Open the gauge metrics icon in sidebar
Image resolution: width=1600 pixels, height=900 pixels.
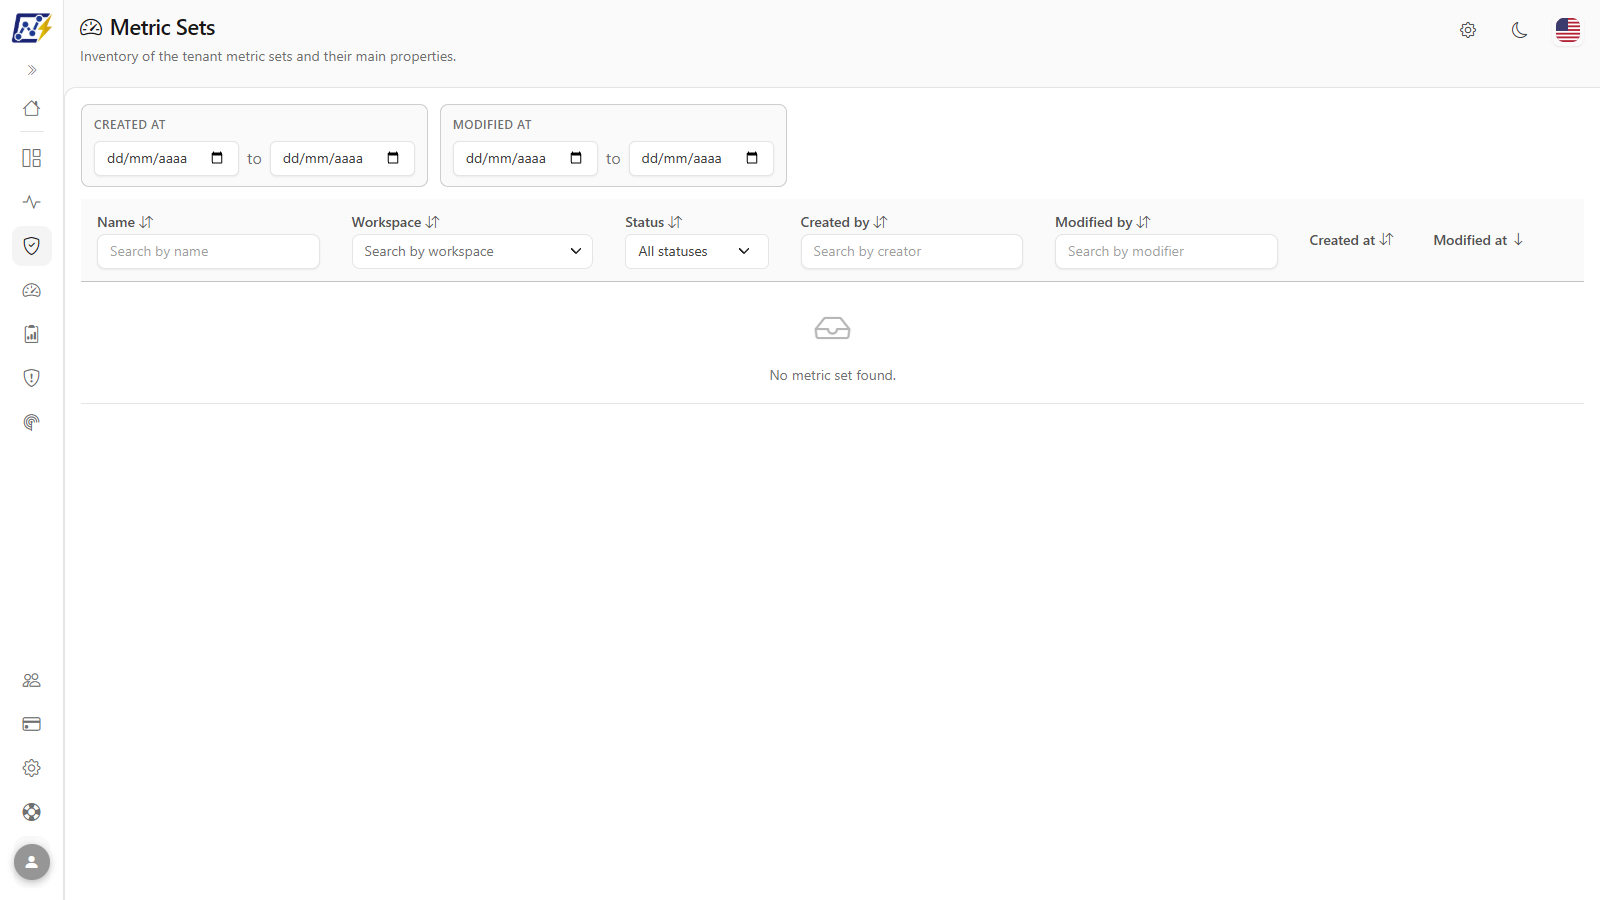(x=32, y=290)
